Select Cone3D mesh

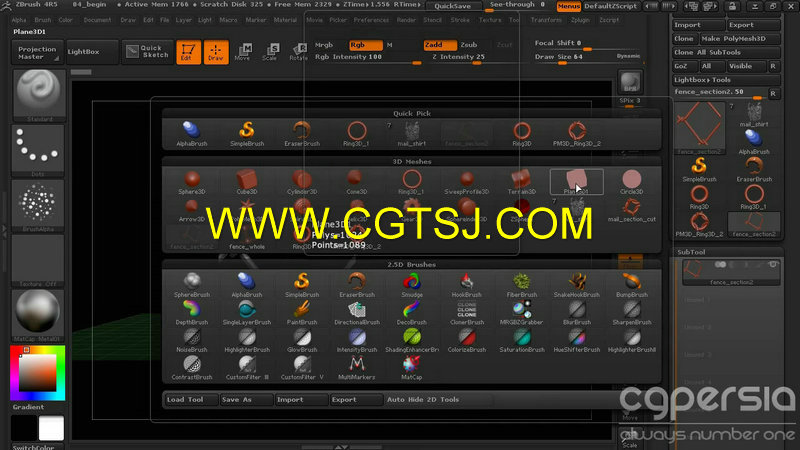pyautogui.click(x=357, y=182)
